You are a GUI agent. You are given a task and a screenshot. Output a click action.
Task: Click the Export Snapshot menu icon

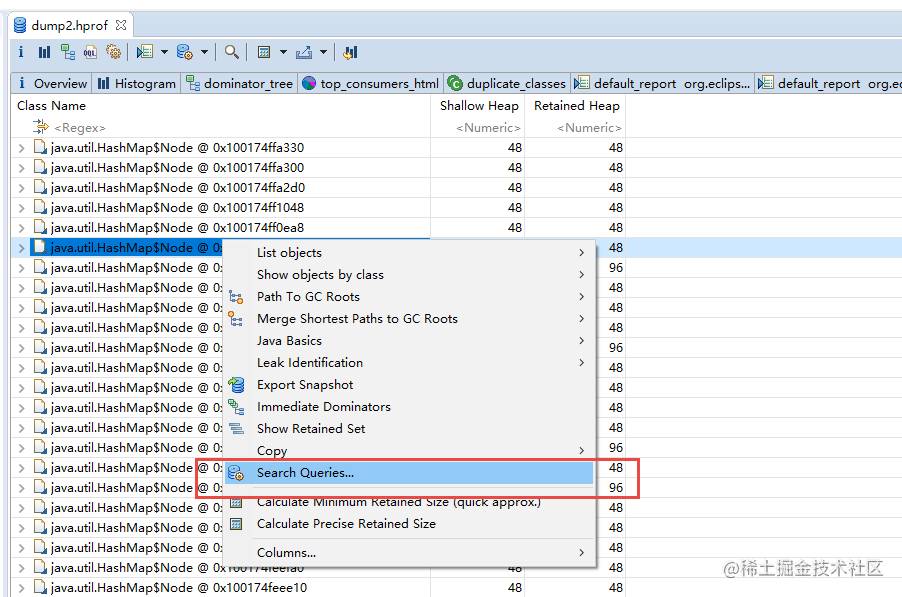(x=236, y=385)
